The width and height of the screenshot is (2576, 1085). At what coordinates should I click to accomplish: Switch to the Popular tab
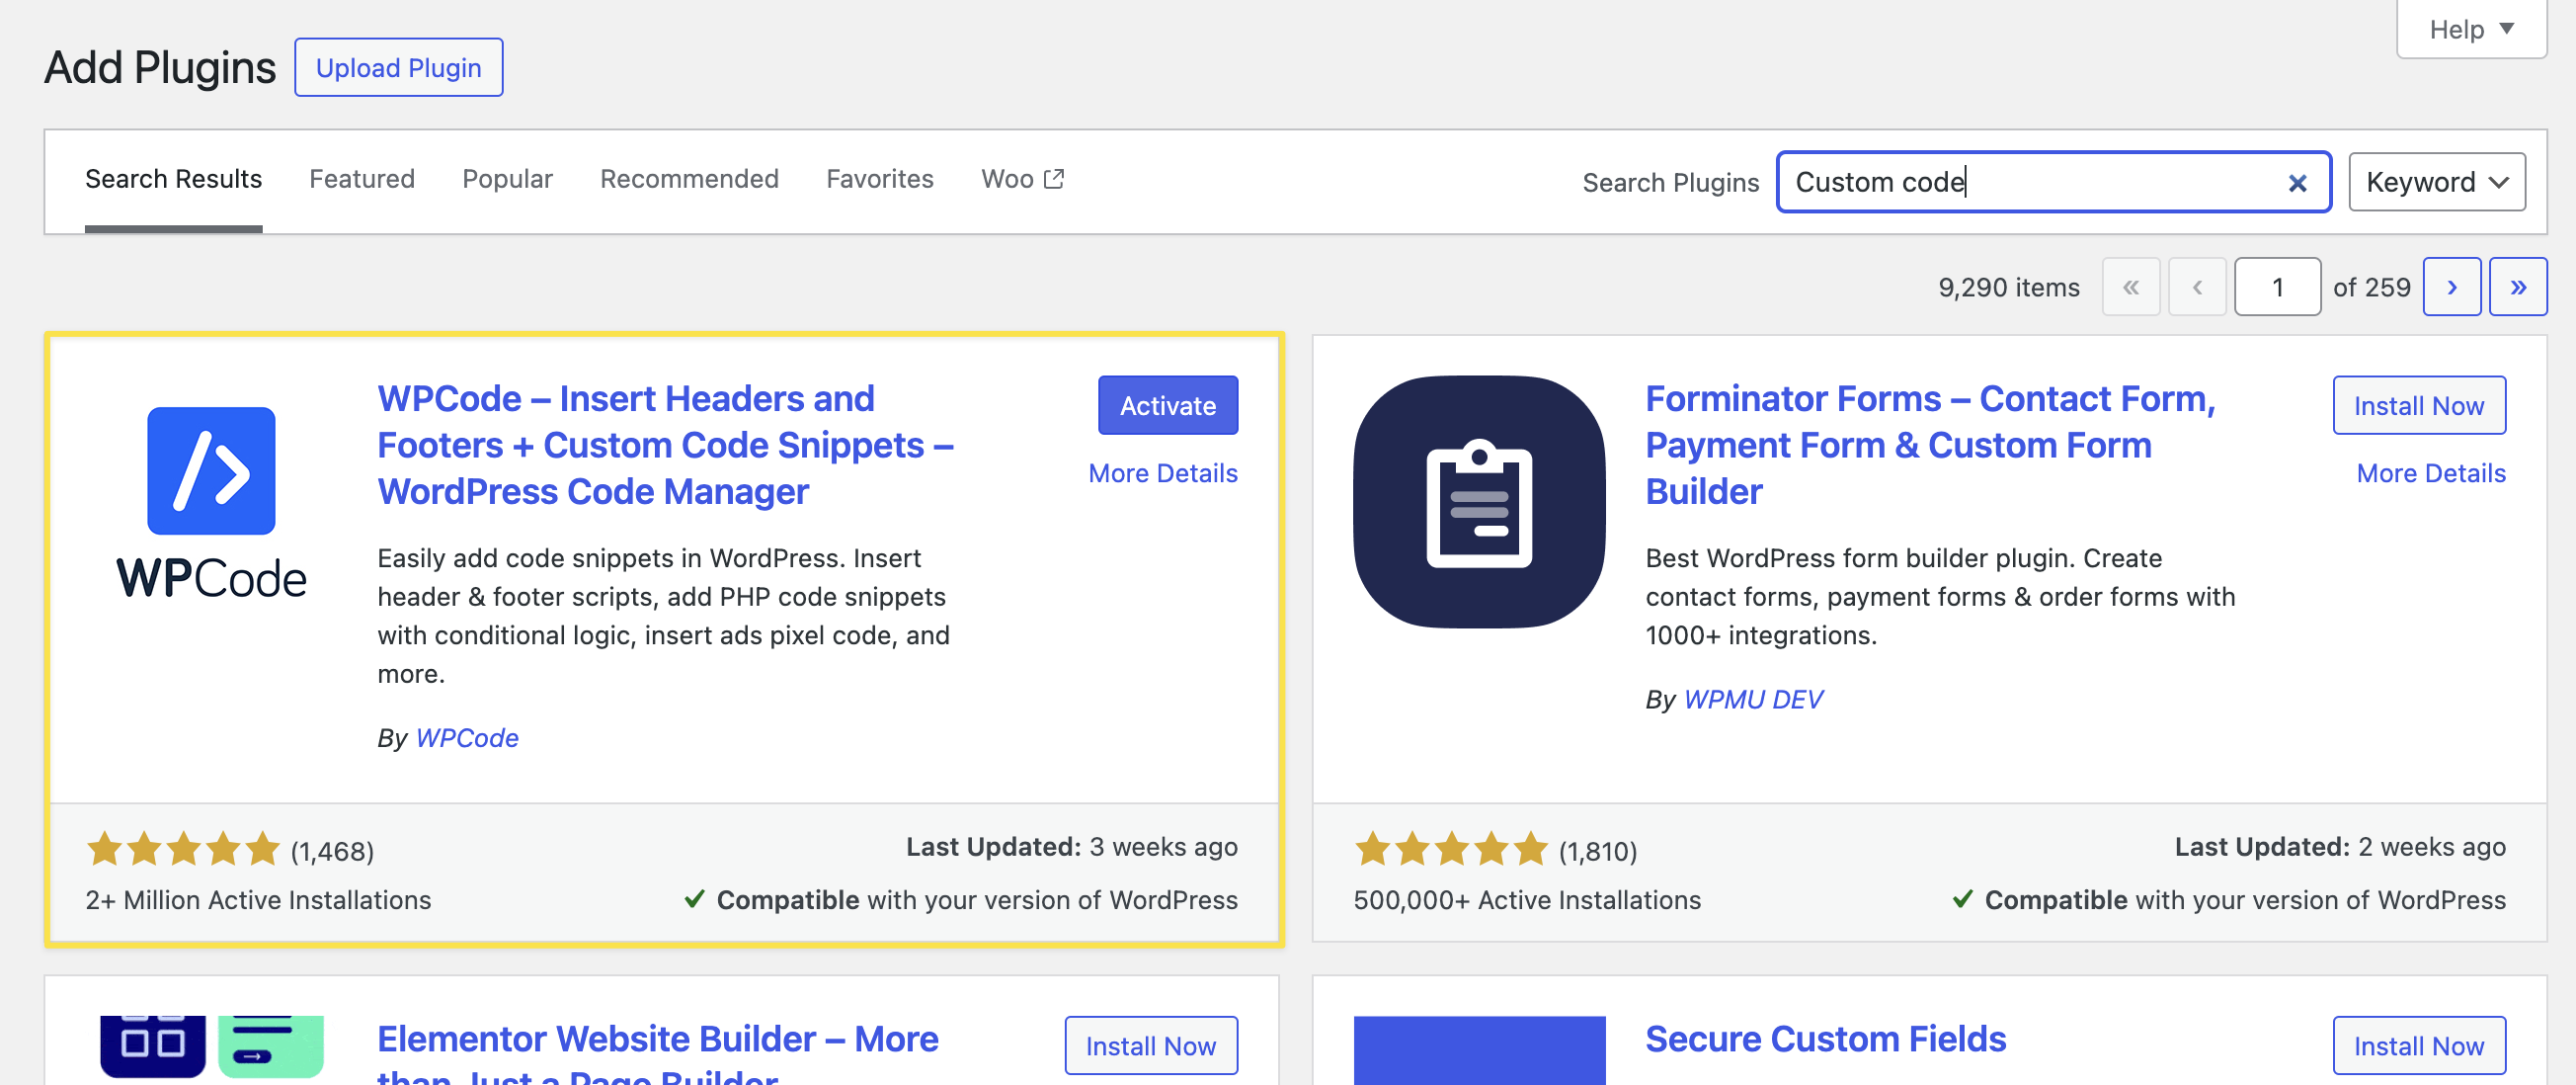click(x=507, y=179)
